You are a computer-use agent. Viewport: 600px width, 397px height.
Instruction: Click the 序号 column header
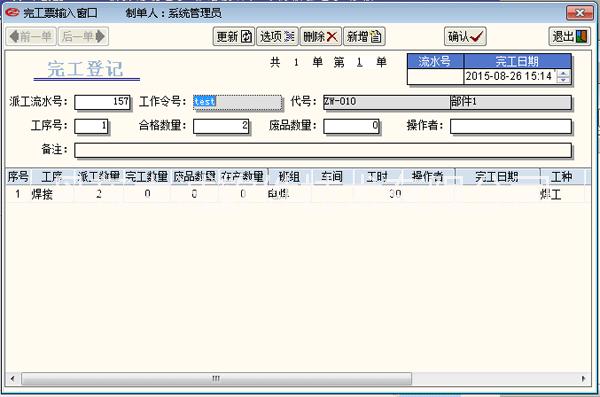point(18,176)
